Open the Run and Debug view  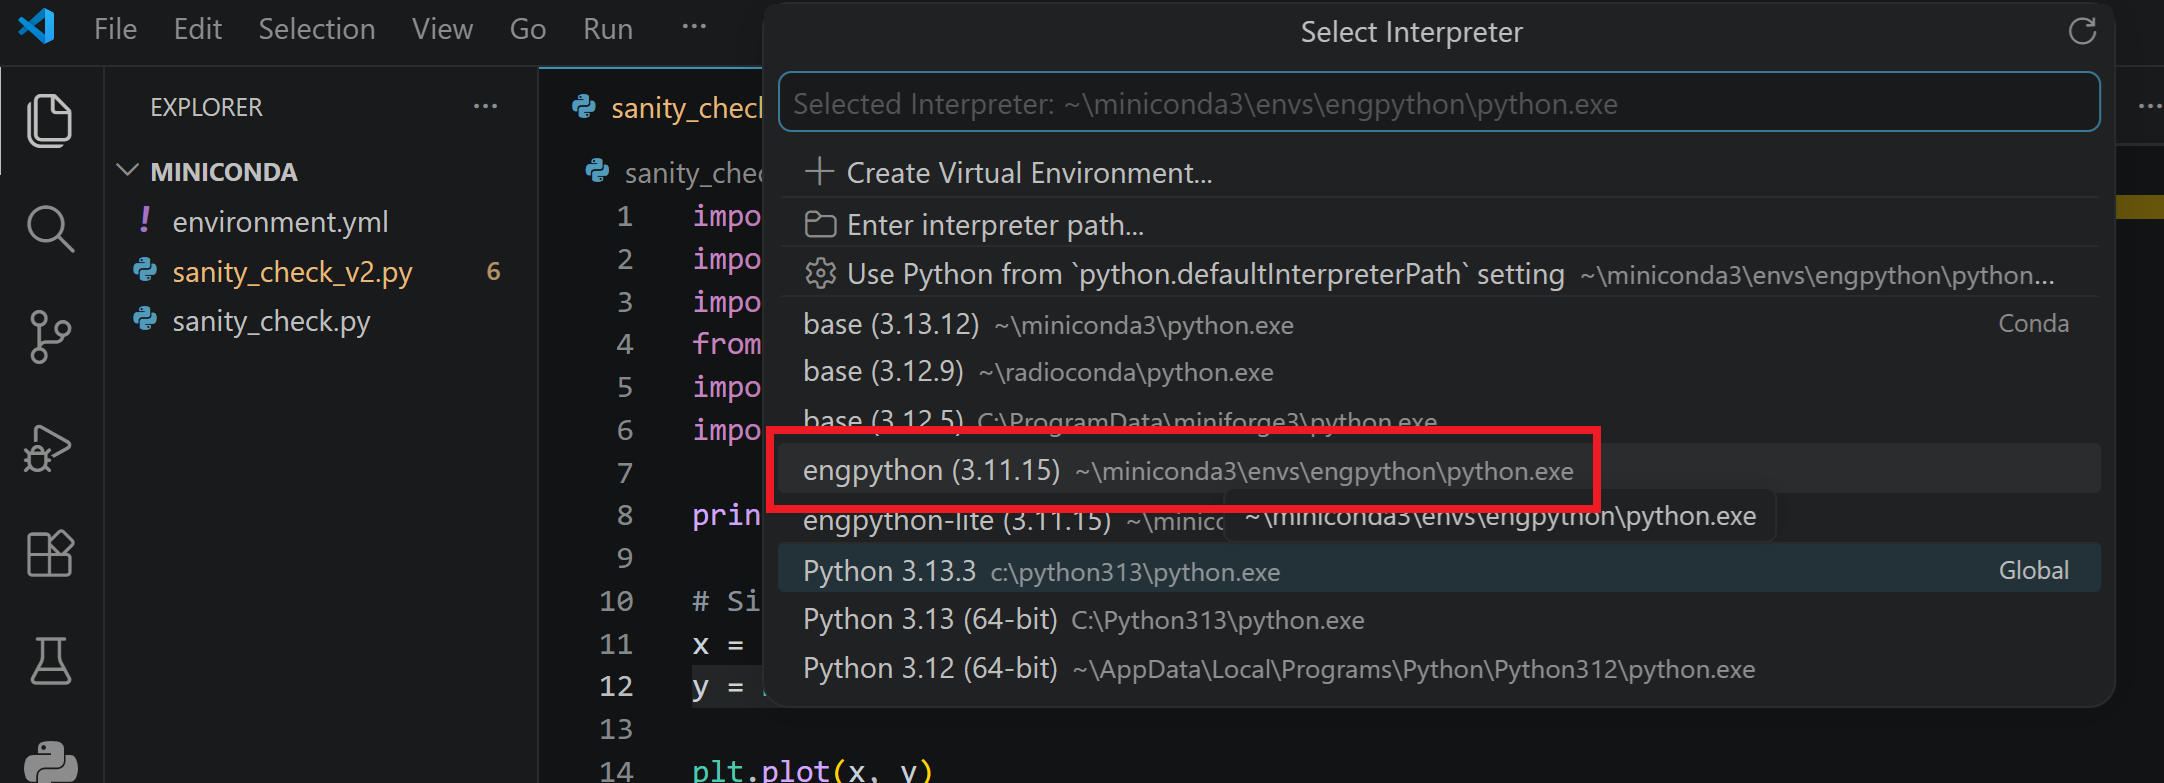pyautogui.click(x=49, y=448)
